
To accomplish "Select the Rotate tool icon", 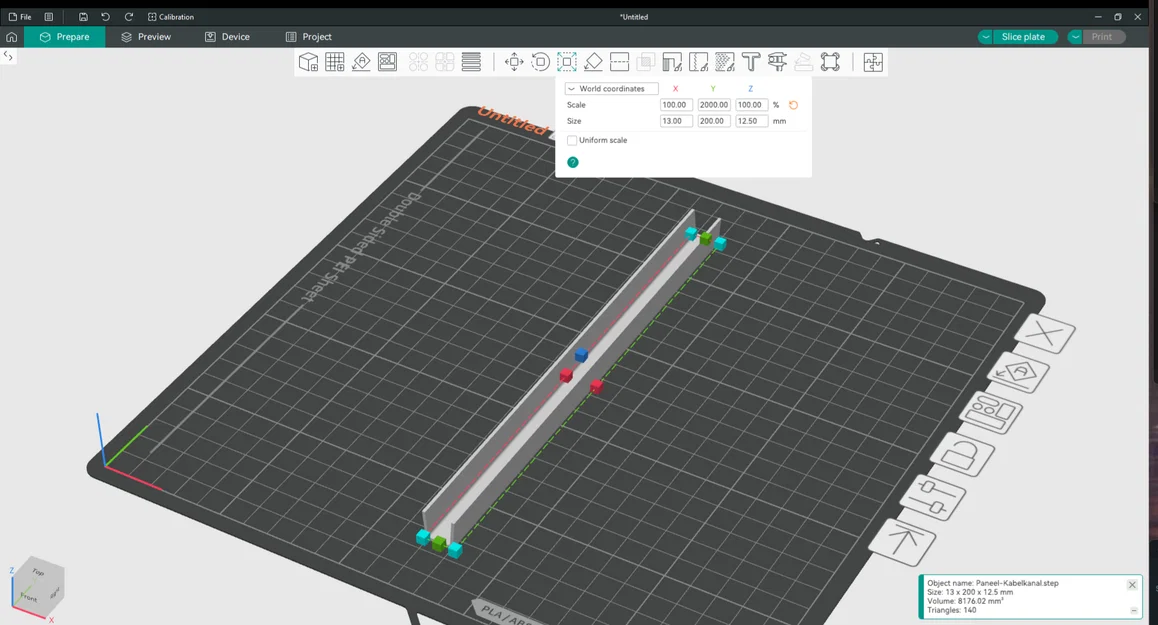I will click(541, 62).
